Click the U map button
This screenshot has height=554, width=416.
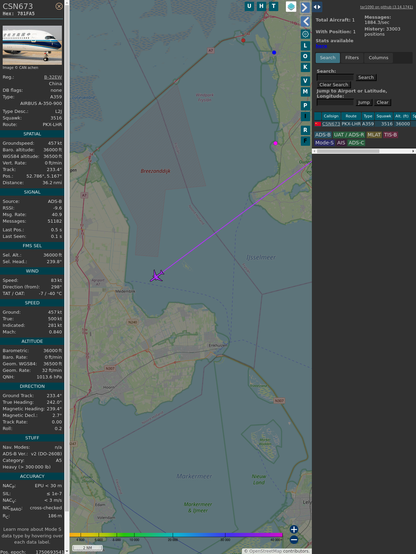(x=249, y=6)
